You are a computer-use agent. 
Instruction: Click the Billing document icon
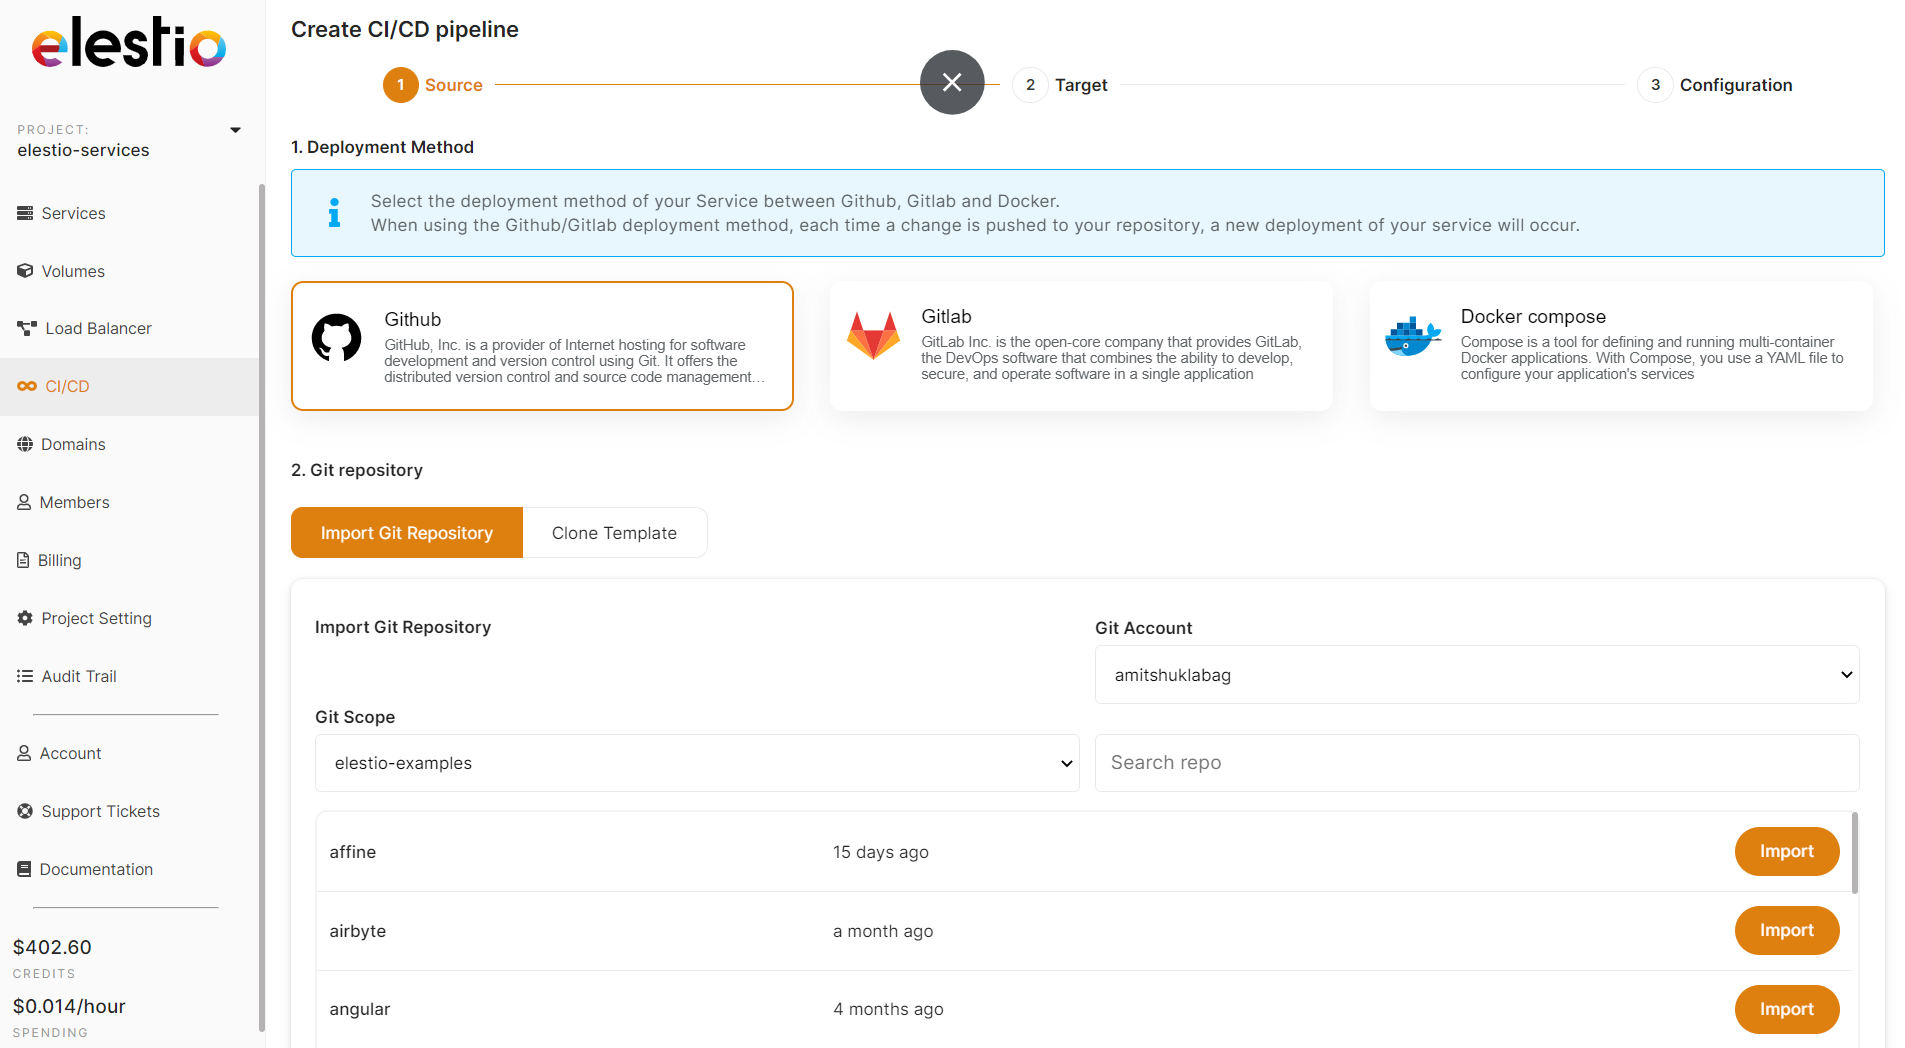pos(23,560)
